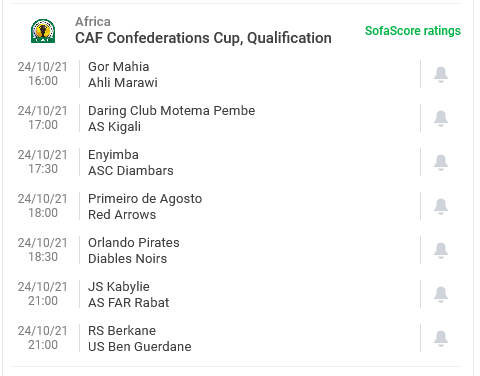Toggle notification bell for Gor Mahia match
This screenshot has height=376, width=480.
click(x=441, y=74)
